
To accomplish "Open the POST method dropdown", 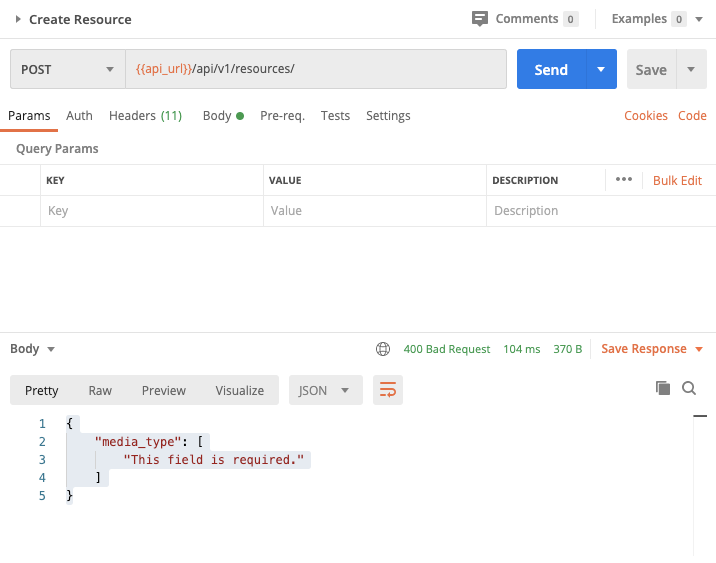I will 68,69.
